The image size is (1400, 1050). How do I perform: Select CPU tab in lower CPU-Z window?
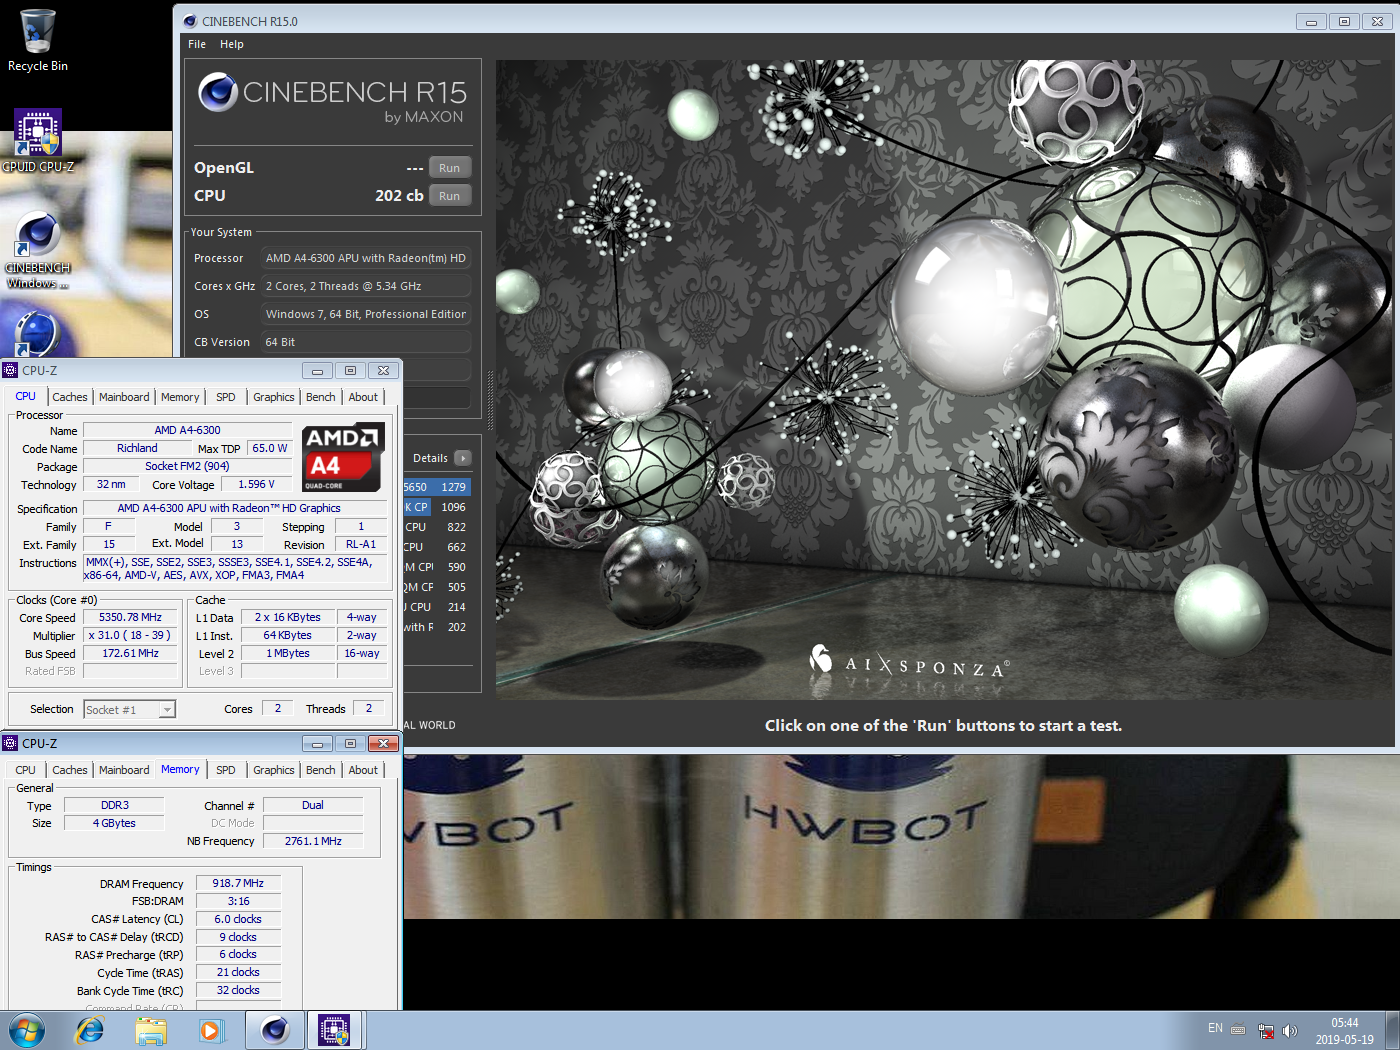coord(25,770)
